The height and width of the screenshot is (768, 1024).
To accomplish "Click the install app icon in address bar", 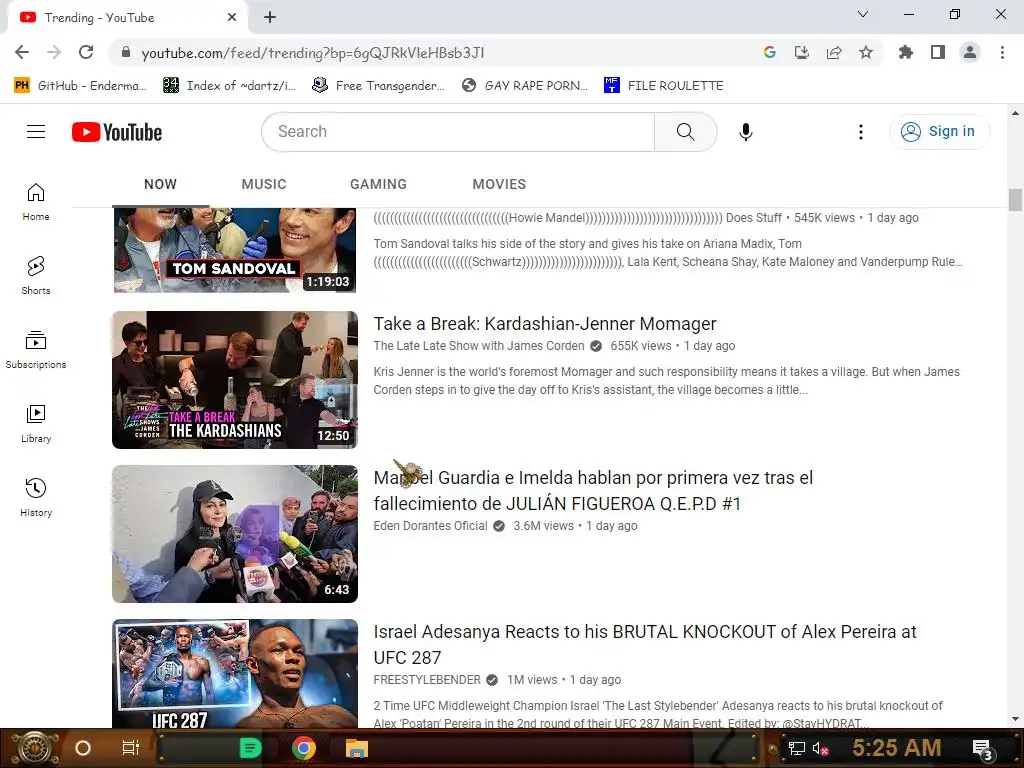I will pos(802,52).
